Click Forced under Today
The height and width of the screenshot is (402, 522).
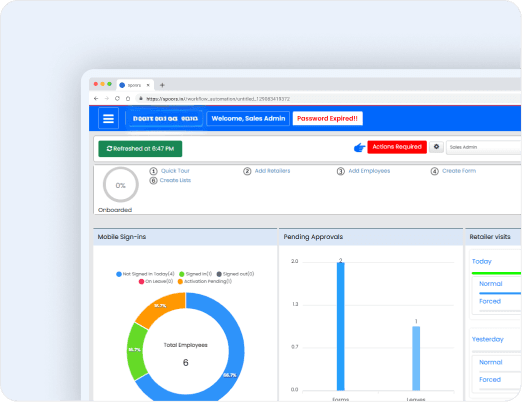tap(490, 301)
